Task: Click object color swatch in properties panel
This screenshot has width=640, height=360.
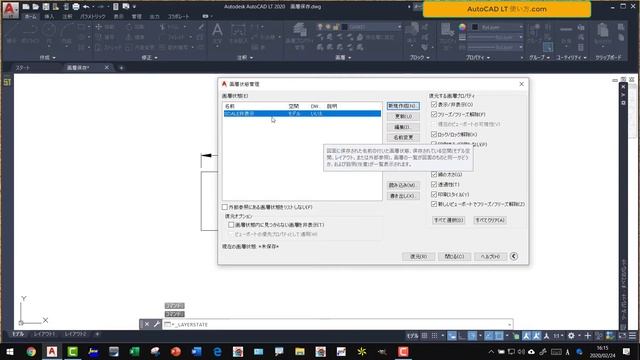Action: pos(475,27)
